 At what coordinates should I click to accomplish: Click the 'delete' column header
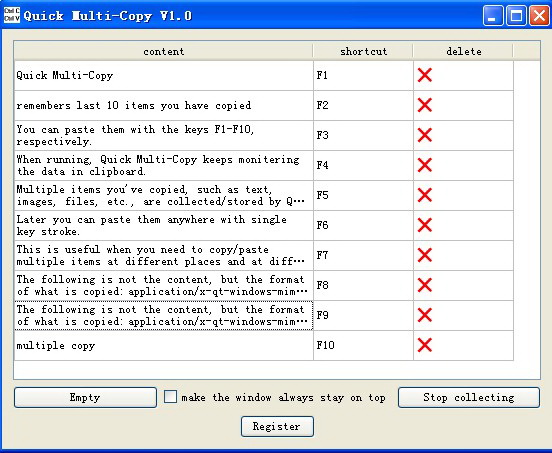click(463, 51)
